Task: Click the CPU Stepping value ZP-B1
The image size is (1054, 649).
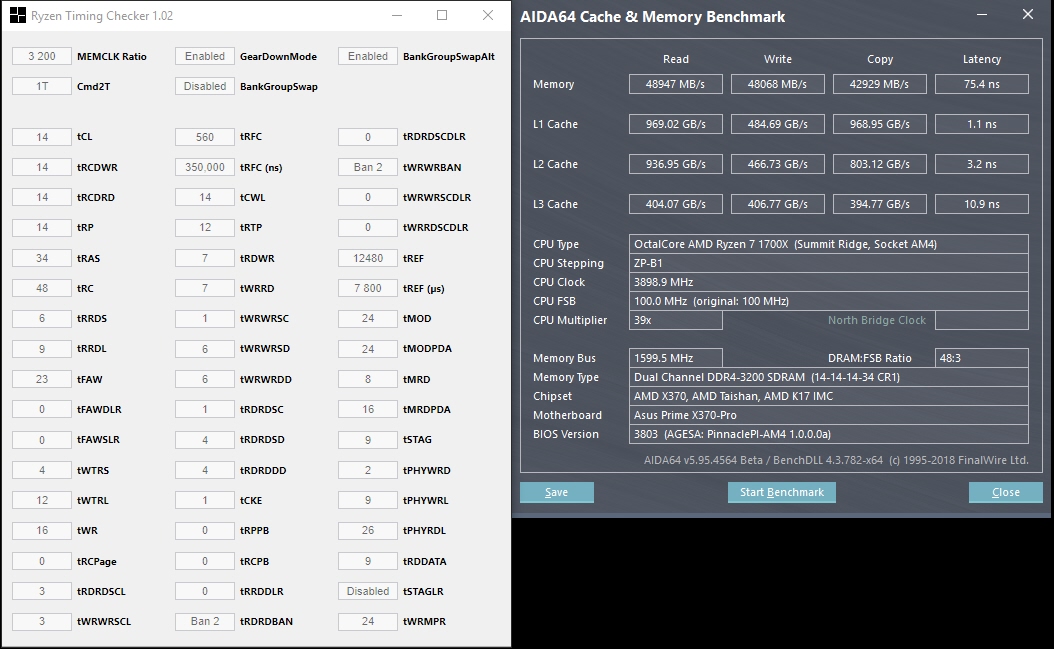Action: 829,263
